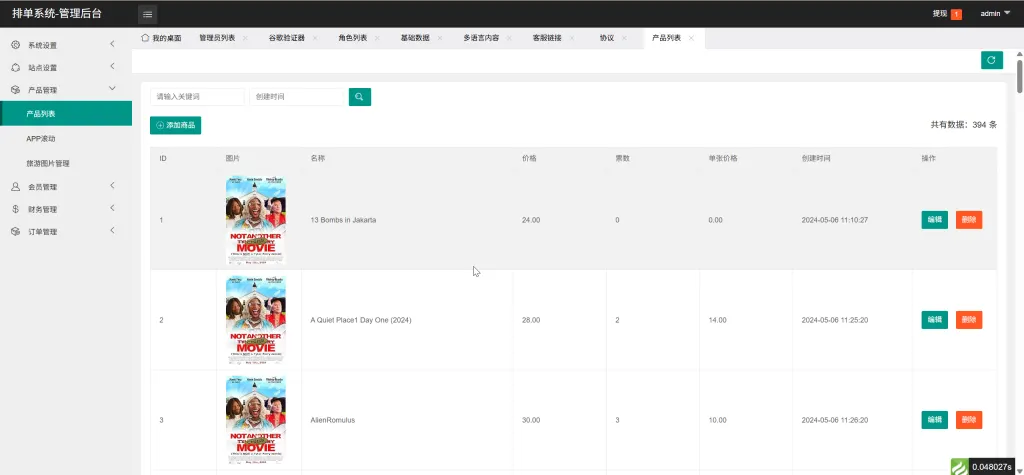1024x475 pixels.
Task: Switch to the 客服链接 tab
Action: 547,39
